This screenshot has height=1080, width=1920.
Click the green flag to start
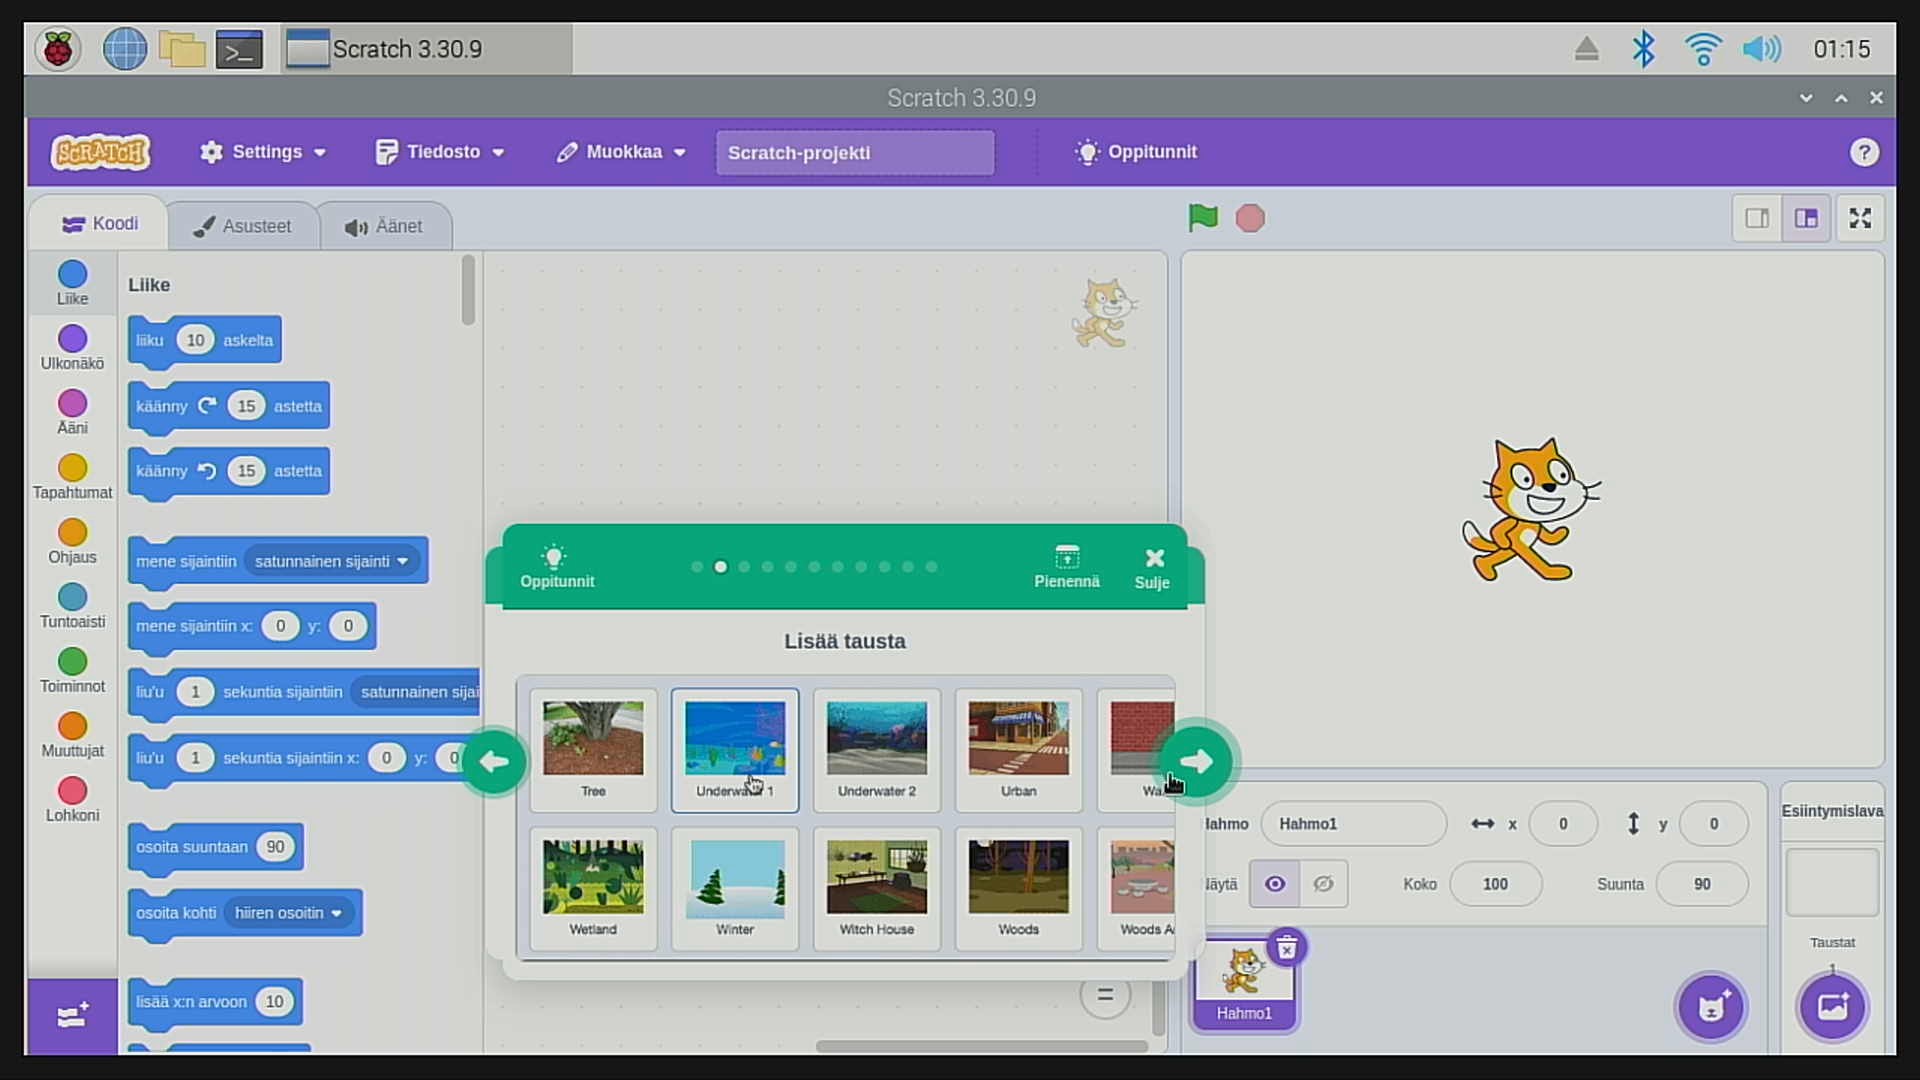pos(1203,218)
